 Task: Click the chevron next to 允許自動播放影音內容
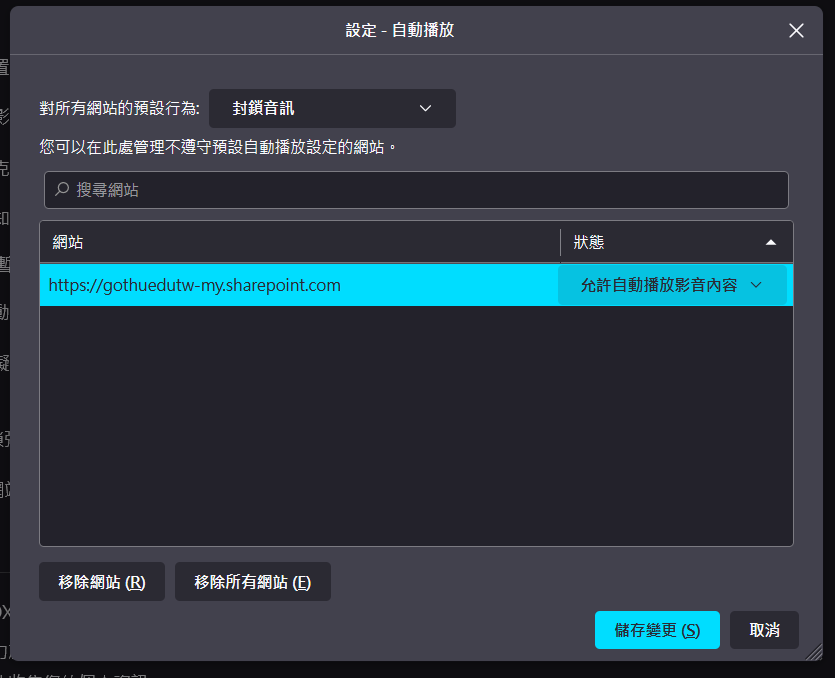point(756,285)
